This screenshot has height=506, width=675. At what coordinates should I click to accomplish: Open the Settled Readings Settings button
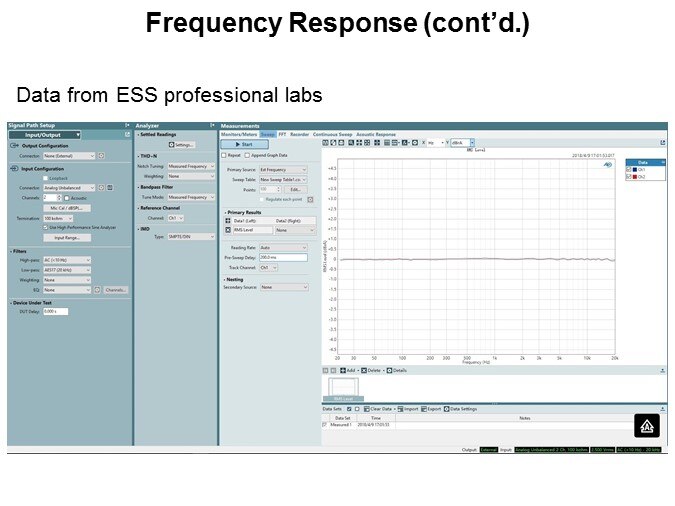pyautogui.click(x=179, y=144)
